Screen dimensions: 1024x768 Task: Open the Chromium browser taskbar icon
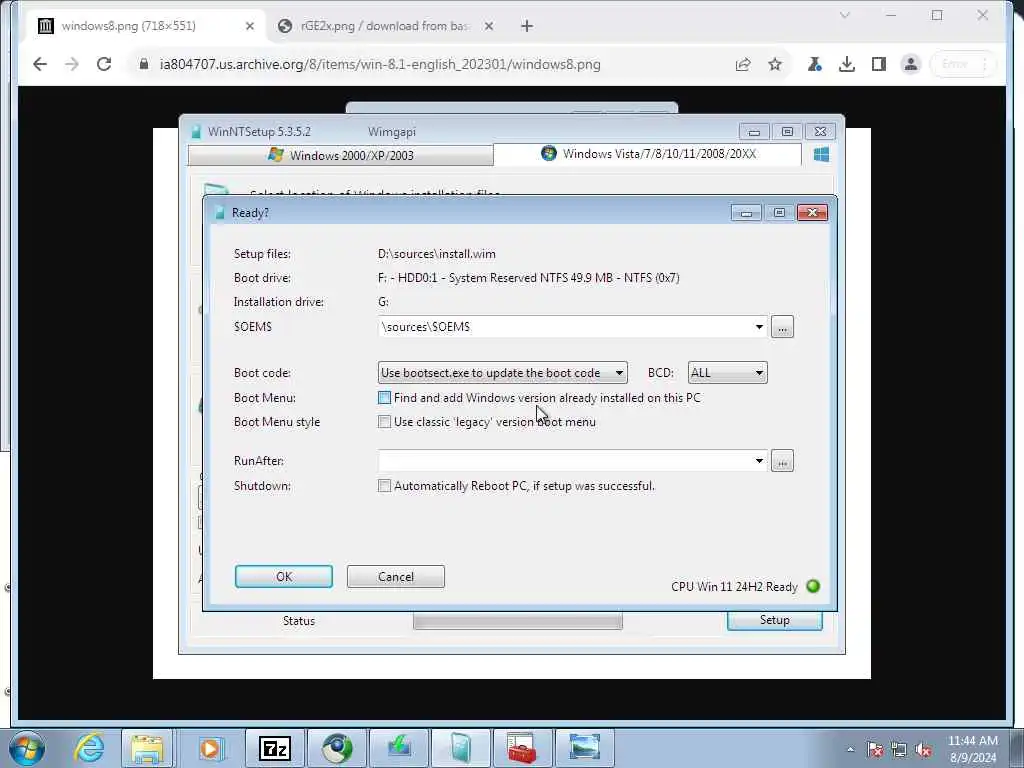pos(337,748)
